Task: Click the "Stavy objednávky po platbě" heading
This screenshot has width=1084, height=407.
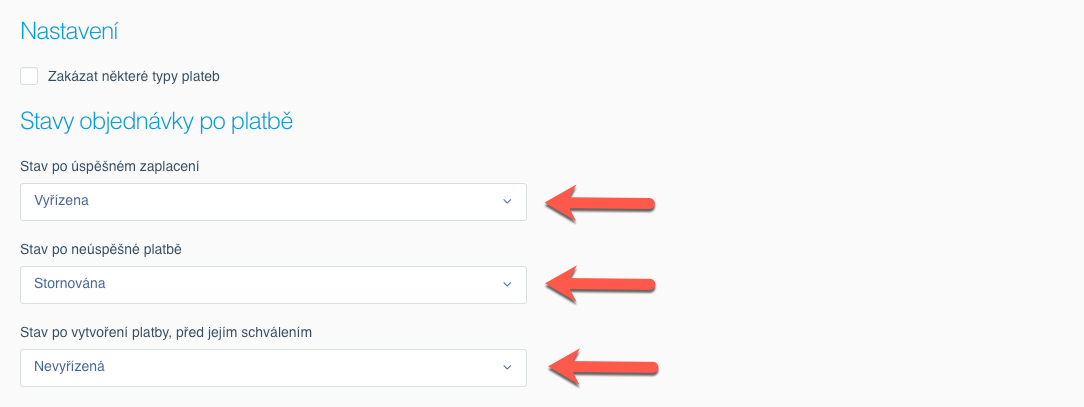Action: pos(156,123)
